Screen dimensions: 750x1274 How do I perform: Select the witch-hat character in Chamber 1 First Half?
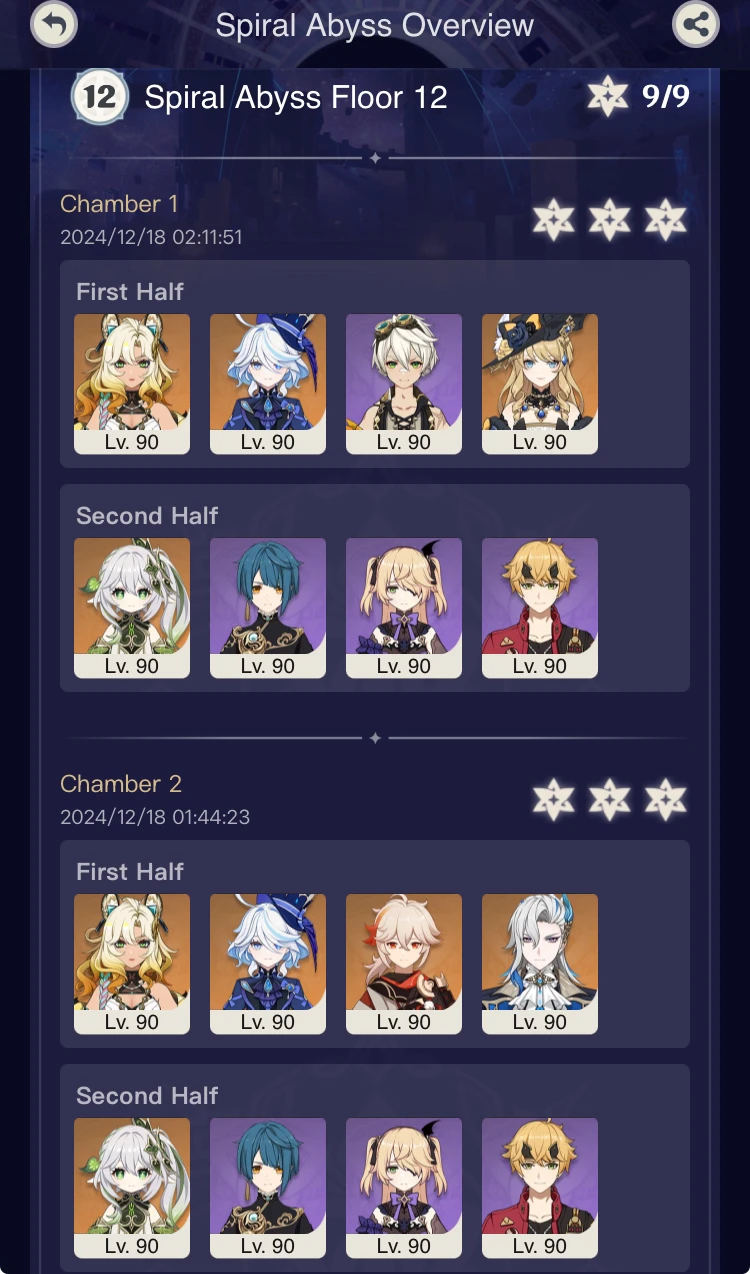tap(540, 384)
